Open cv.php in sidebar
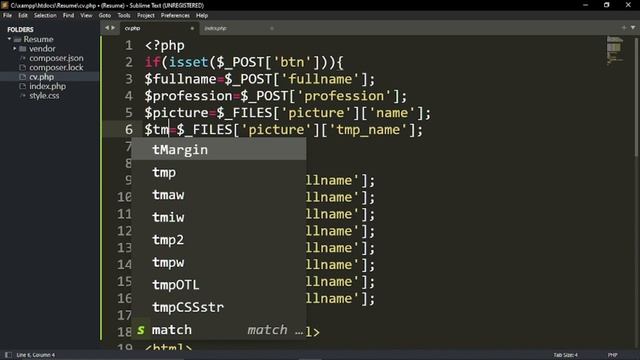The image size is (640, 360). click(x=41, y=77)
